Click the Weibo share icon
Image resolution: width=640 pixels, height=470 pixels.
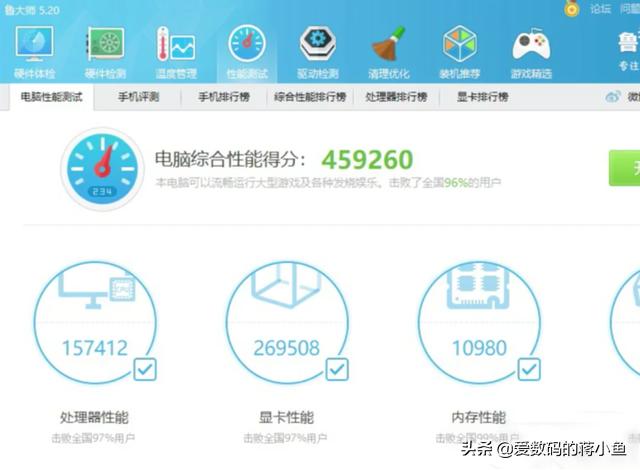613,97
